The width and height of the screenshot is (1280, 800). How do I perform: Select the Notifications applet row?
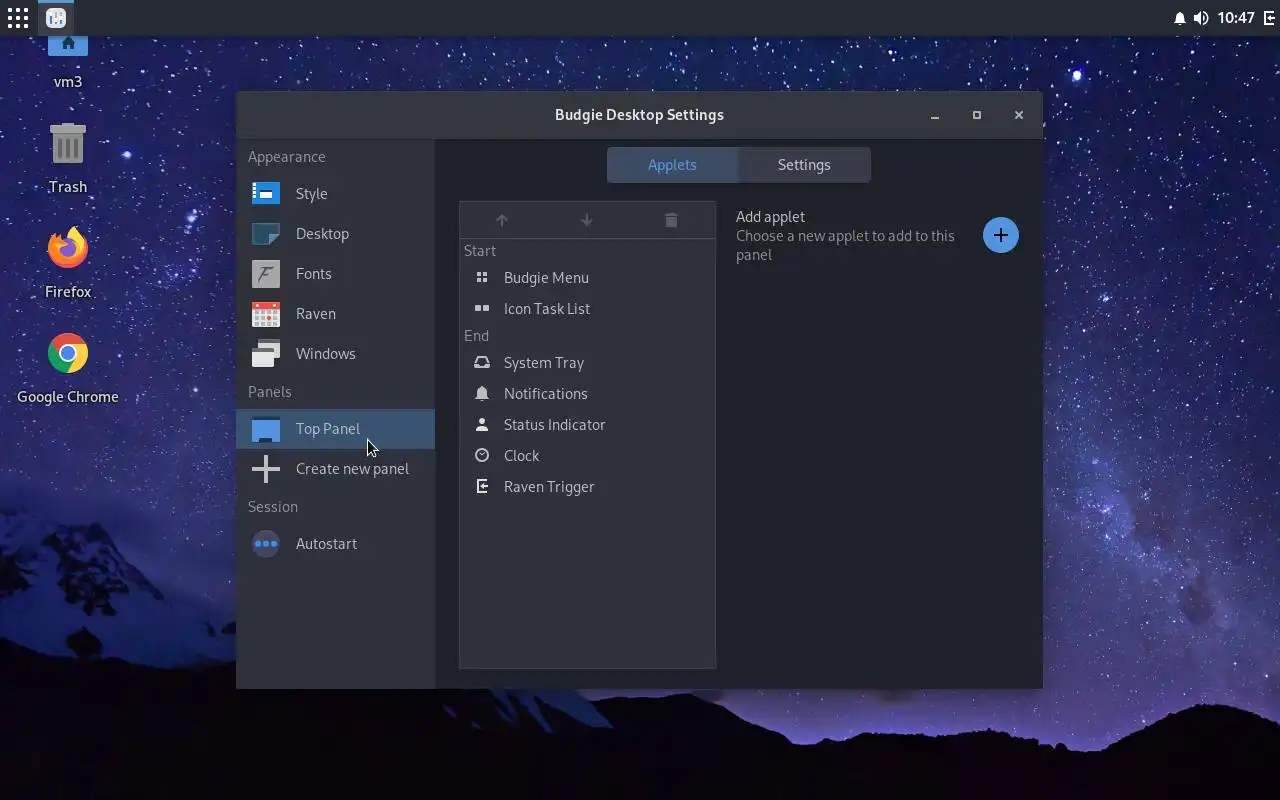[587, 394]
